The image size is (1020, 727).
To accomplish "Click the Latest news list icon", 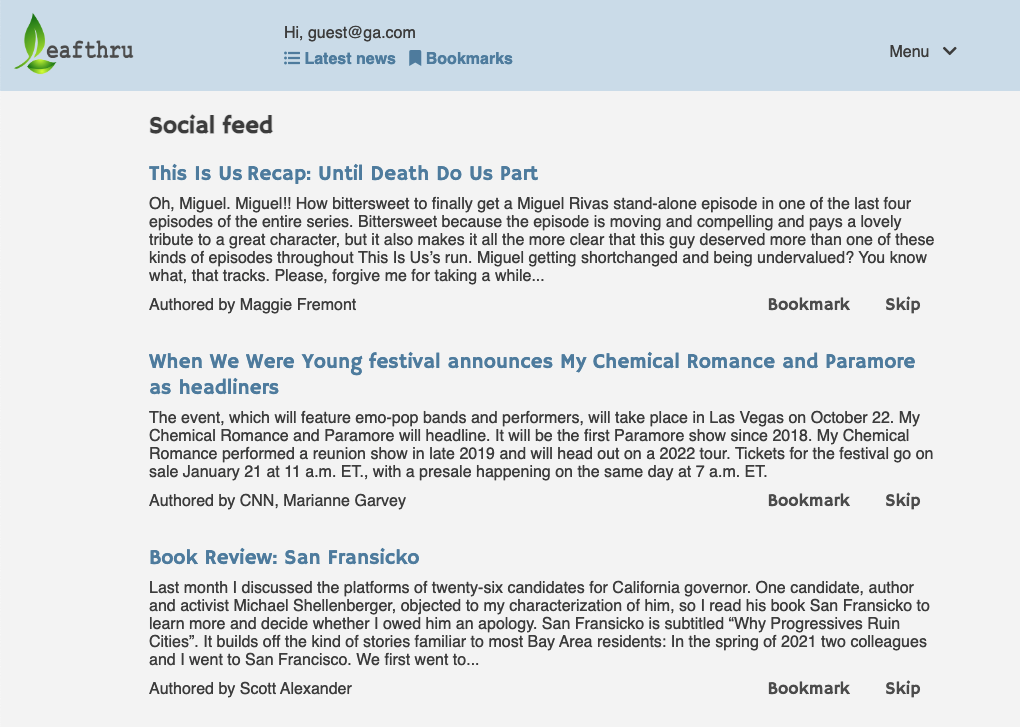I will pyautogui.click(x=292, y=59).
